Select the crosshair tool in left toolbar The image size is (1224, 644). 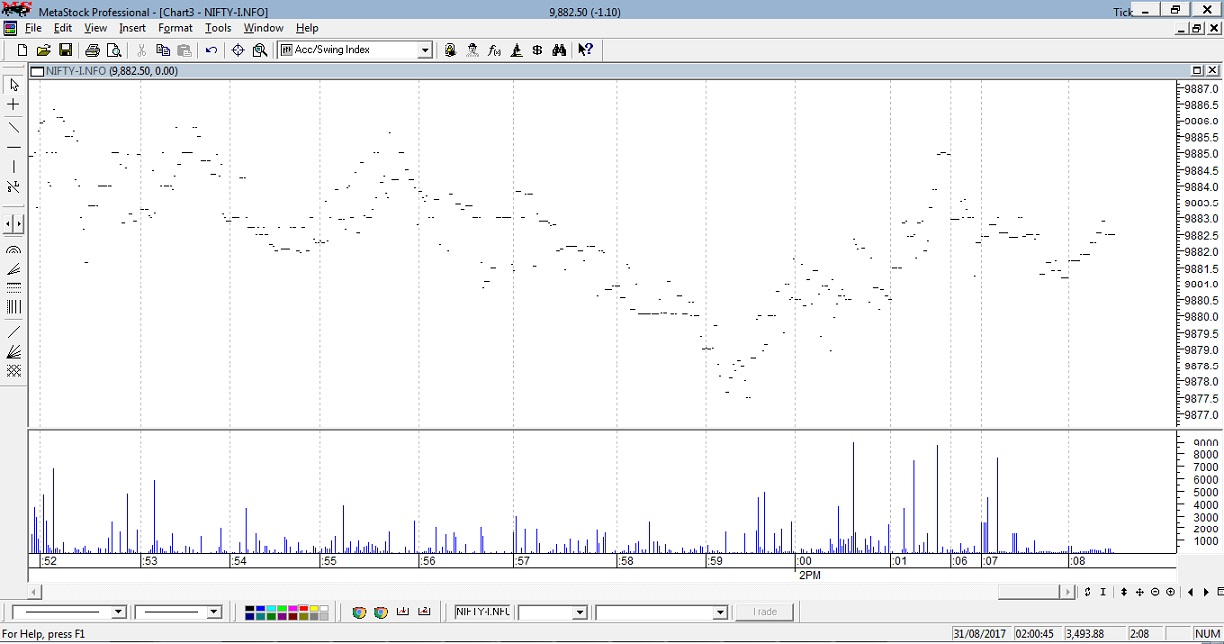[14, 105]
